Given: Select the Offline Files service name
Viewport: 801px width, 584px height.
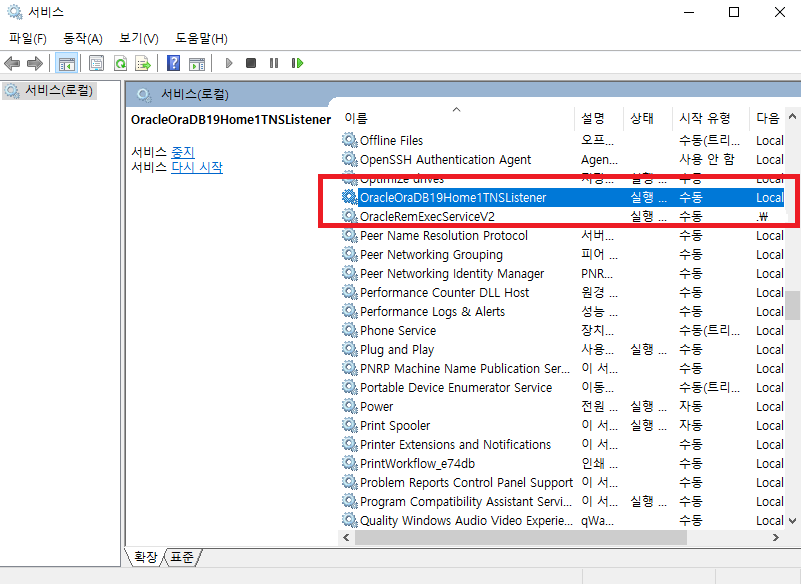Looking at the screenshot, I should point(391,141).
